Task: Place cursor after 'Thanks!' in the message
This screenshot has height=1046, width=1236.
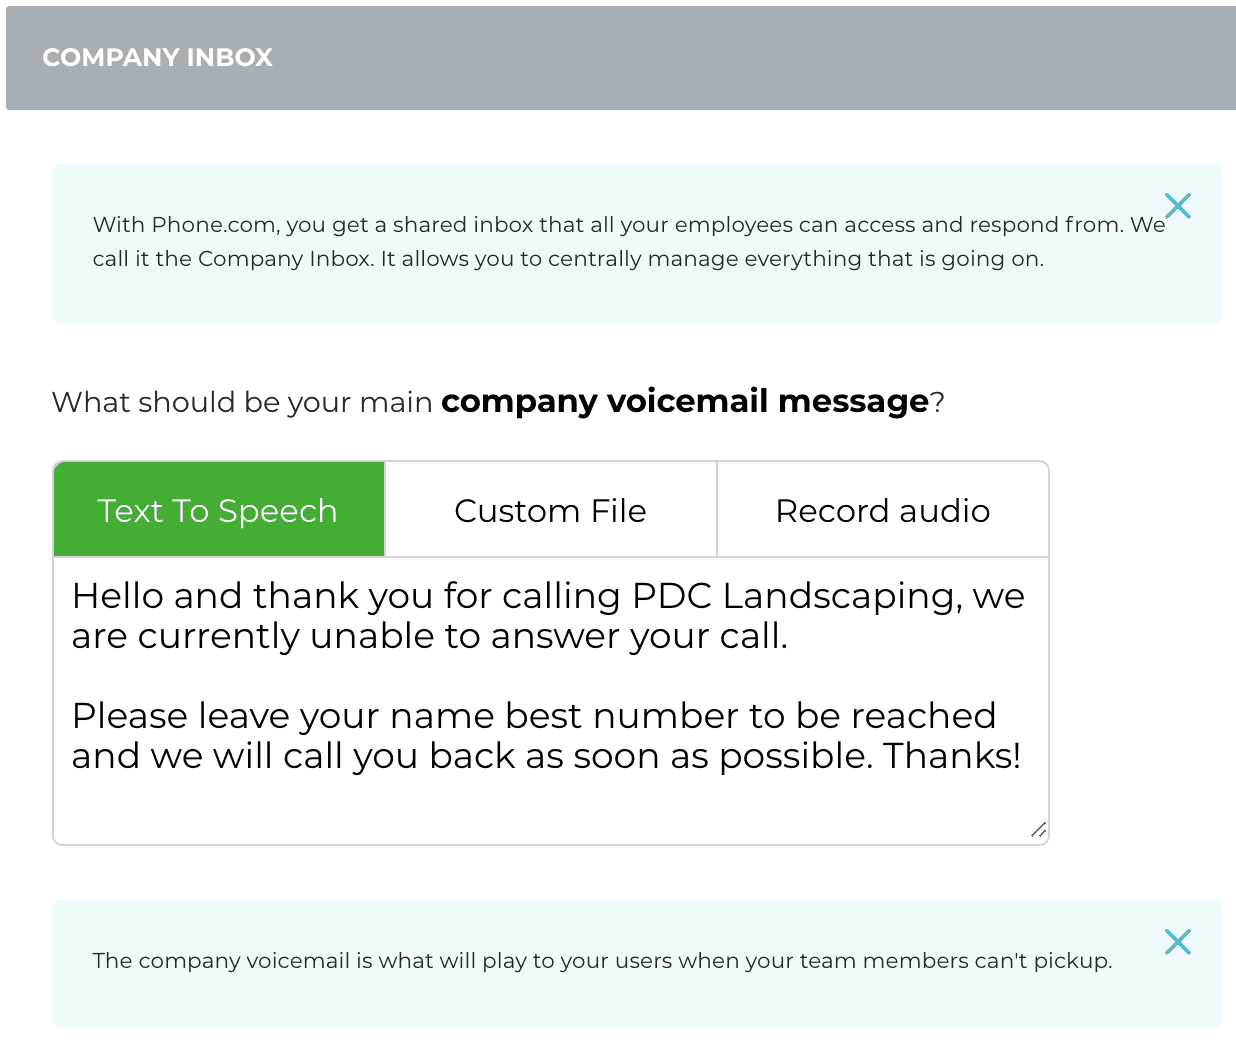Action: 1022,756
